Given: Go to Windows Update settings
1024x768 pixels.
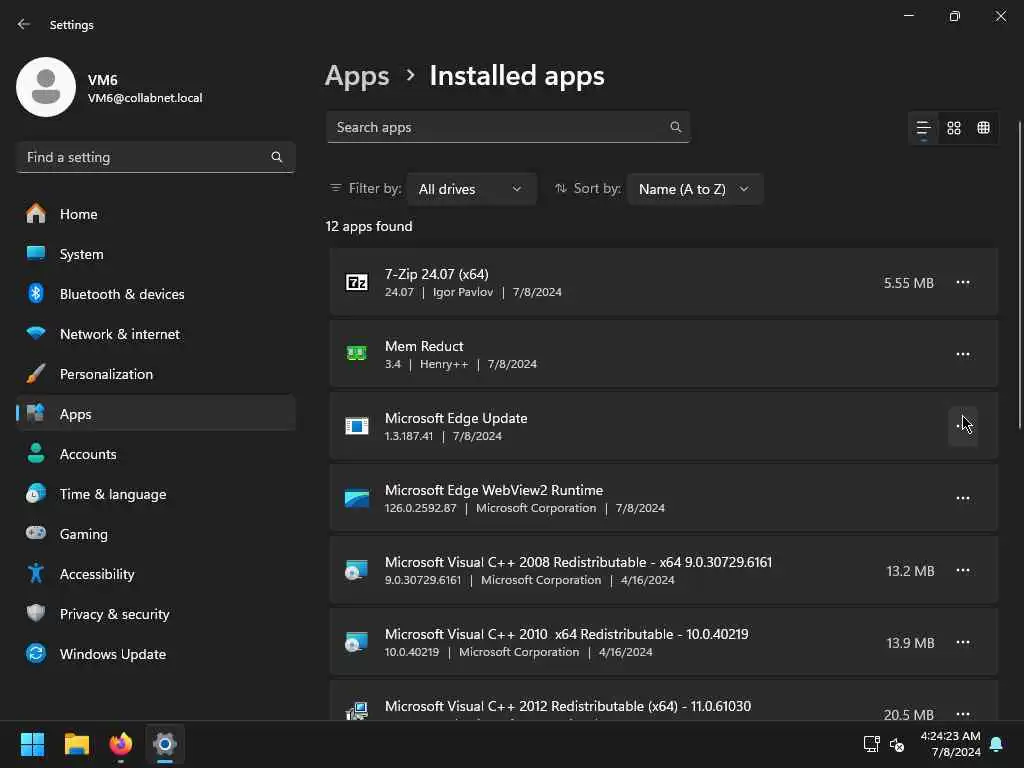Looking at the screenshot, I should click(112, 654).
